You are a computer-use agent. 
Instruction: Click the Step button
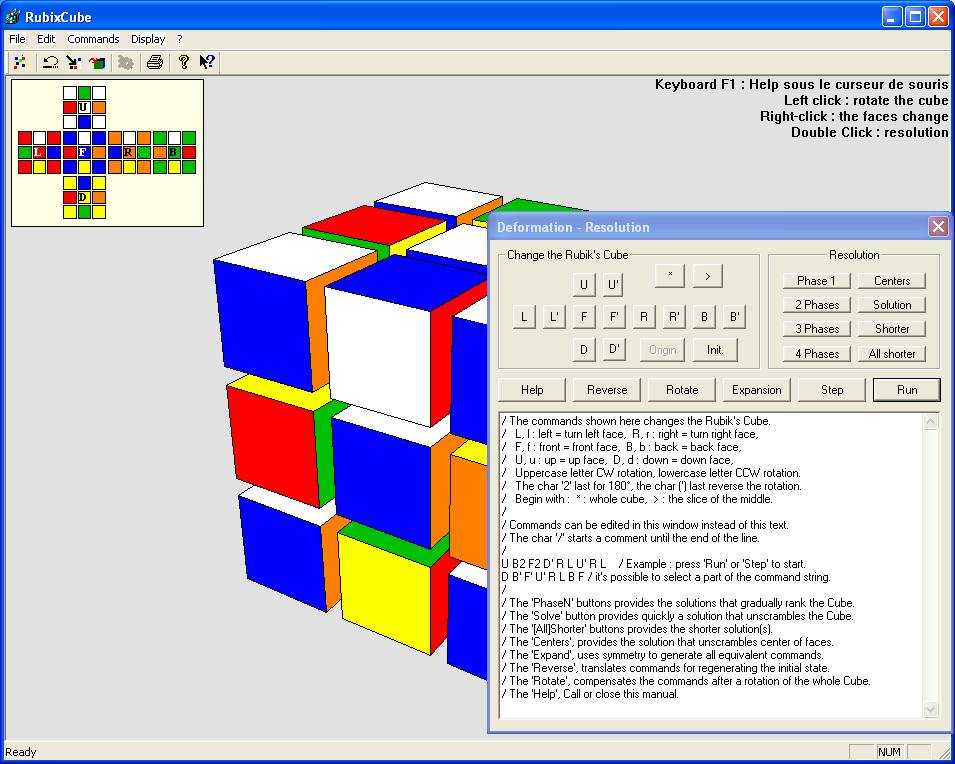click(x=831, y=390)
